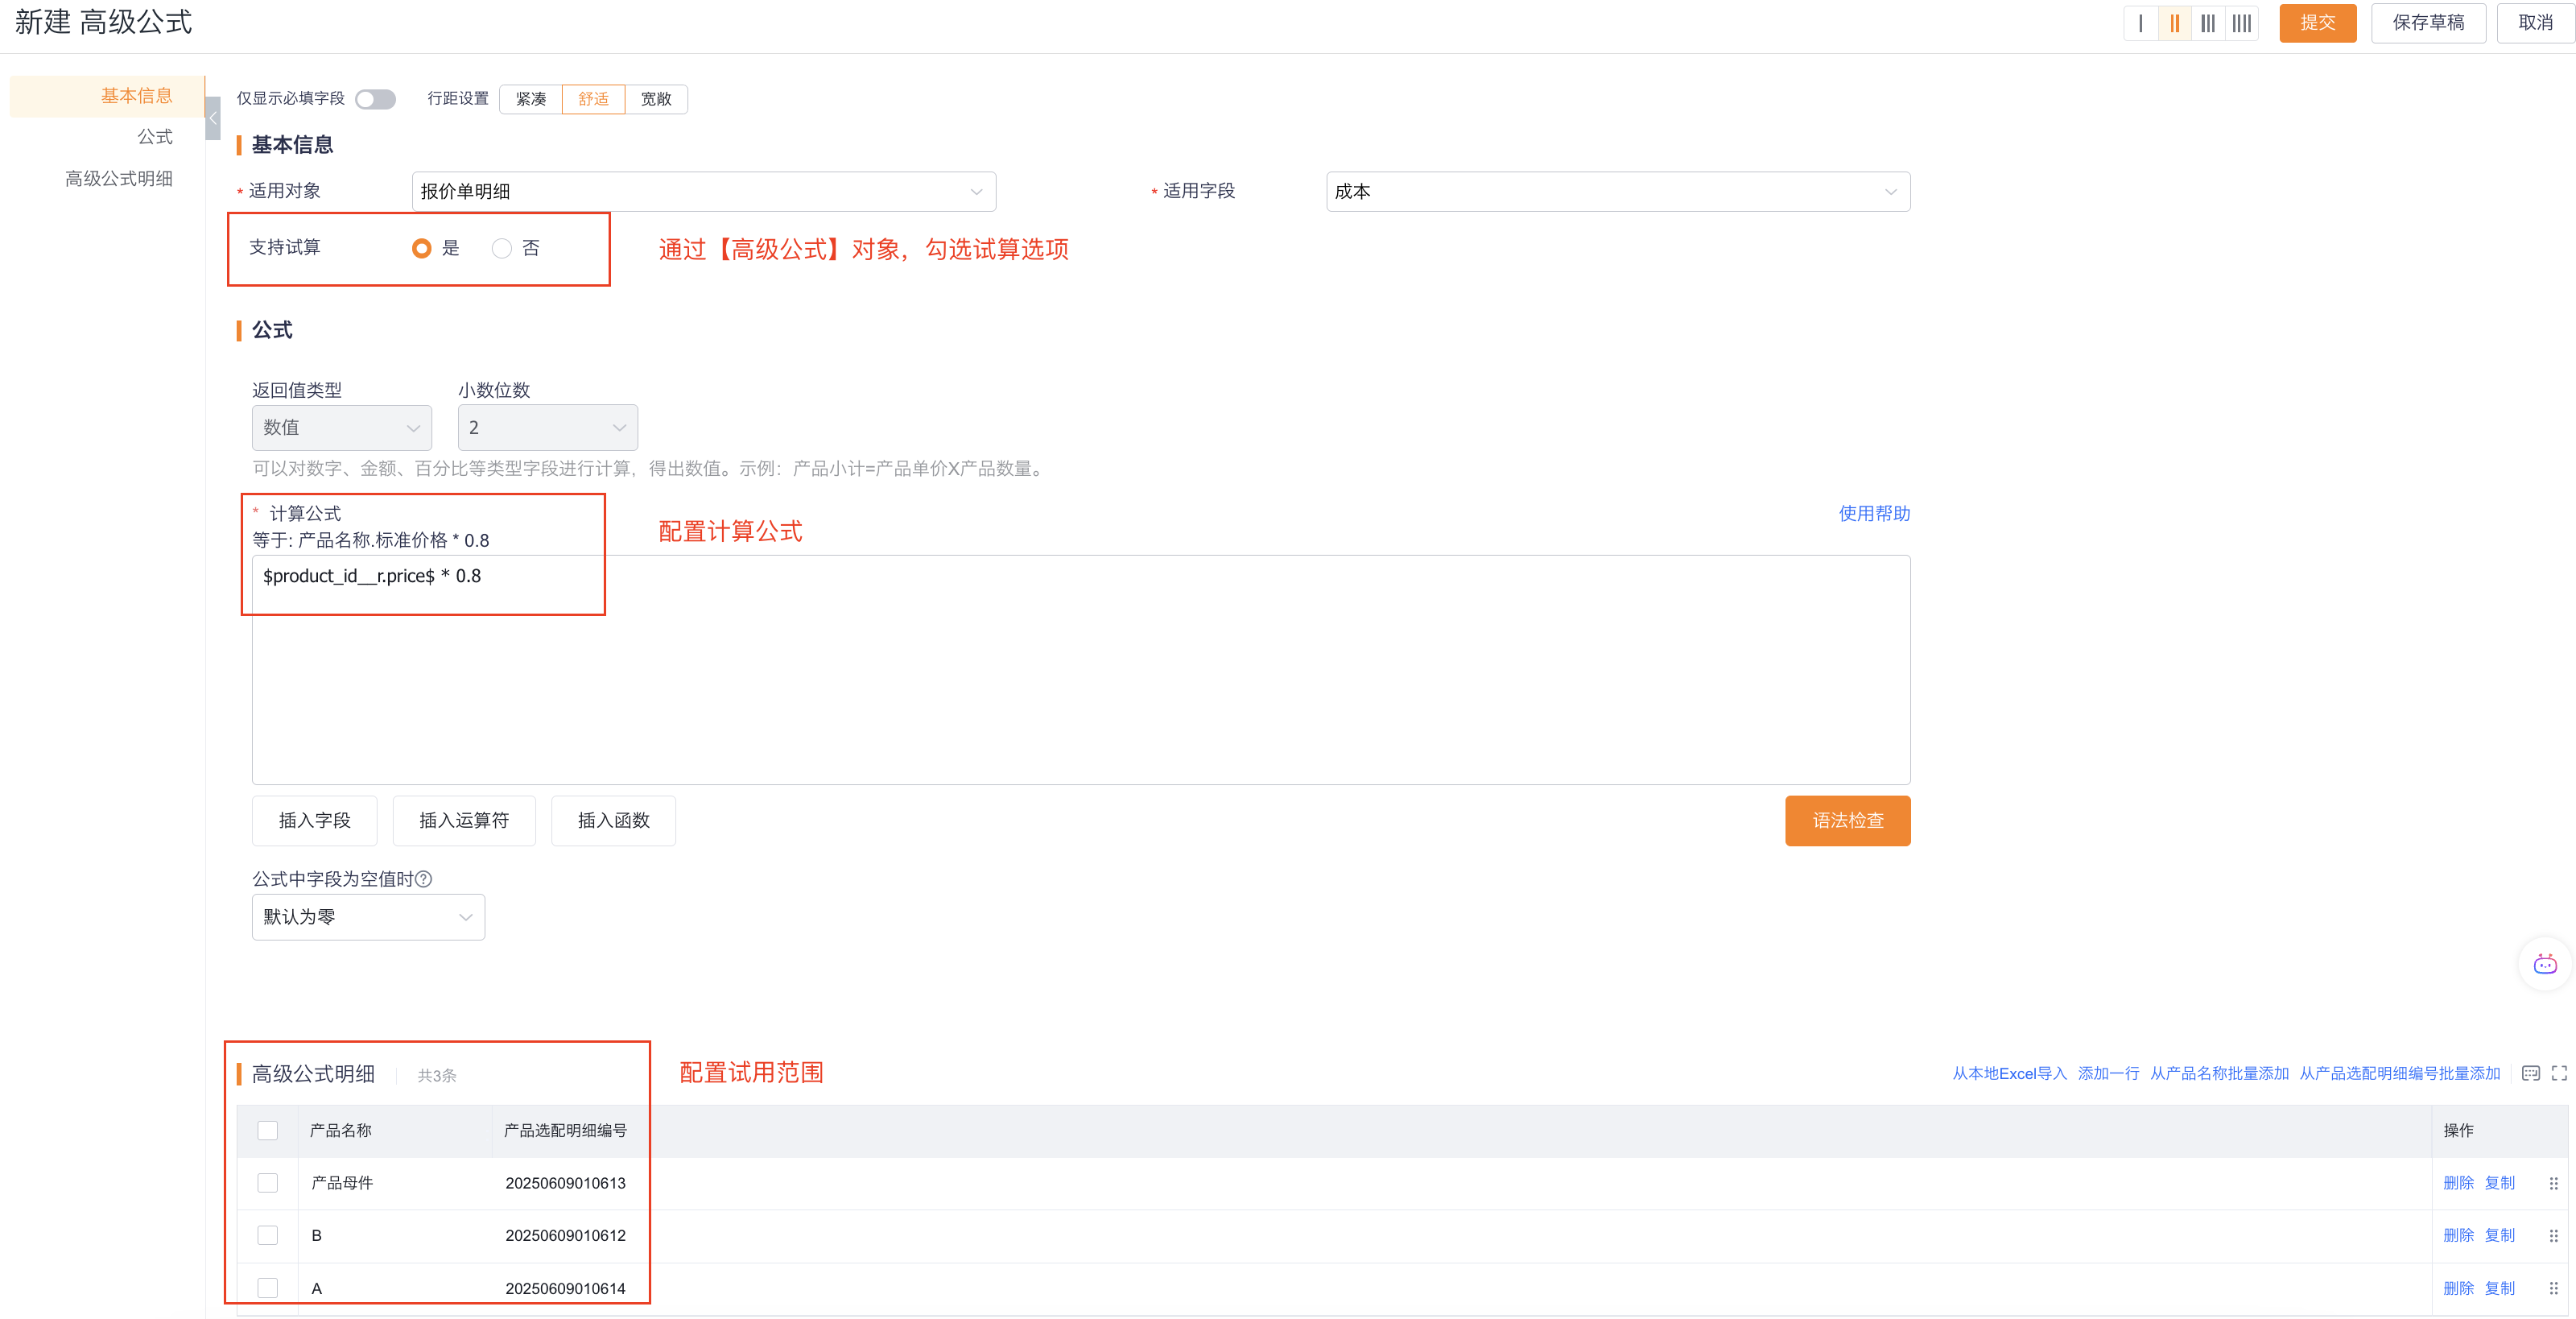
Task: Check the row A checkbox
Action: (267, 1288)
